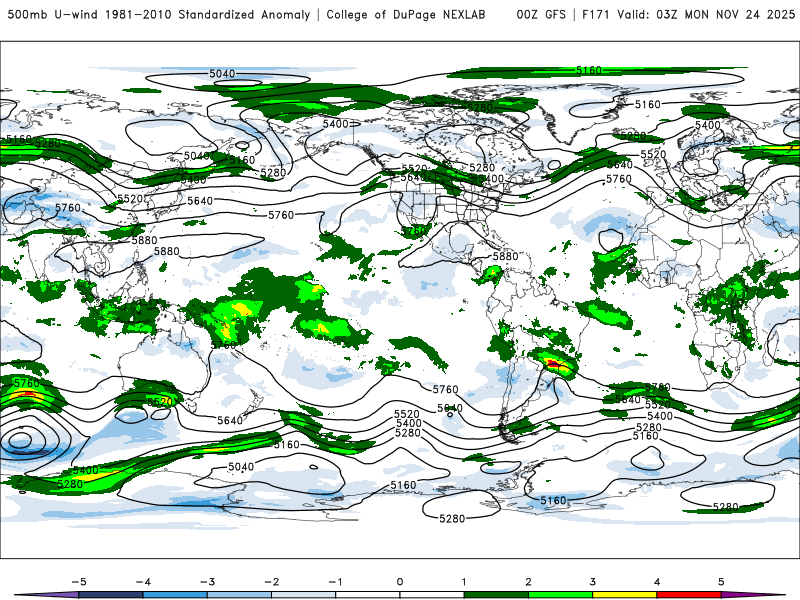Click the legend tick label "5"
Viewport: 800px width, 600px height.
pos(721,582)
